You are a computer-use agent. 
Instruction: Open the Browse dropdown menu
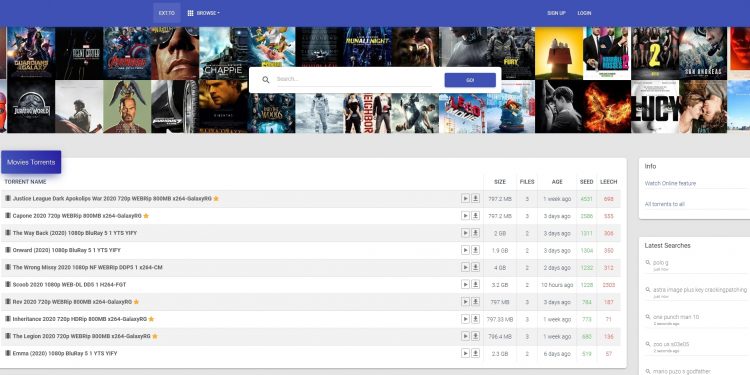point(204,13)
